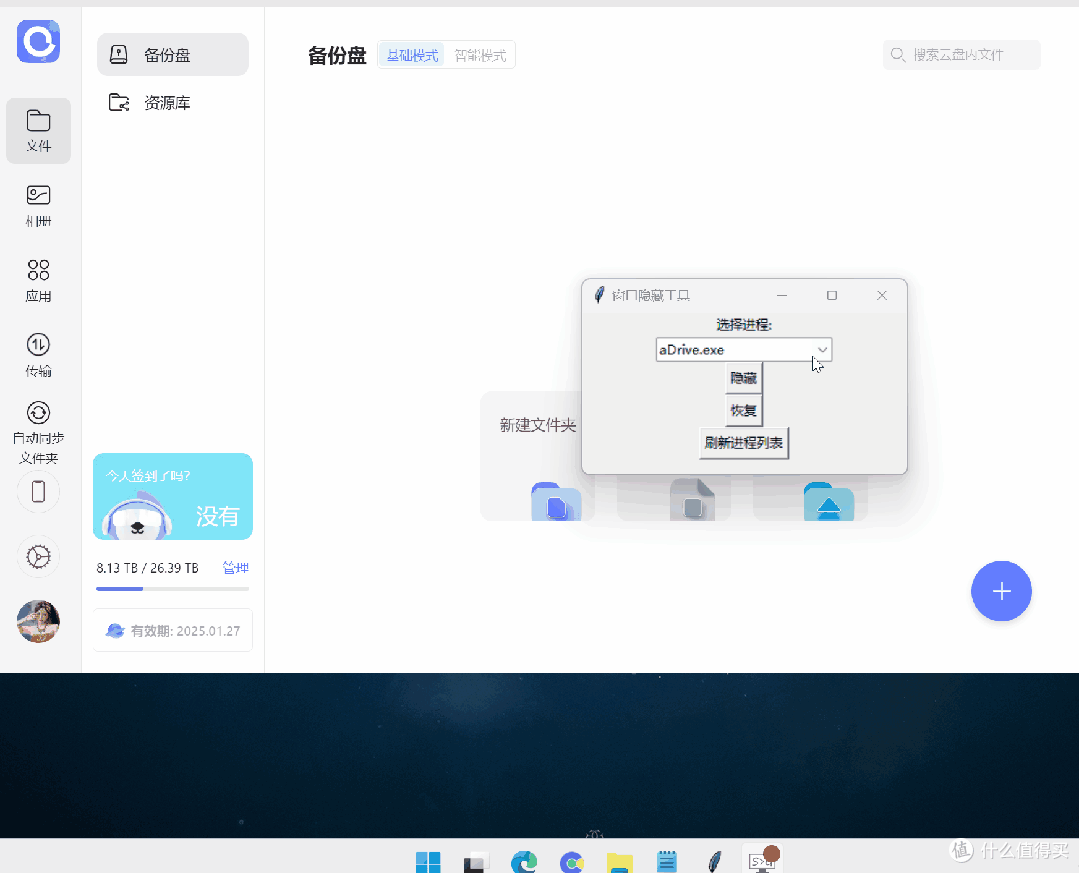The height and width of the screenshot is (873, 1079).
Task: Click the 刷新进程列表 button
Action: click(x=744, y=443)
